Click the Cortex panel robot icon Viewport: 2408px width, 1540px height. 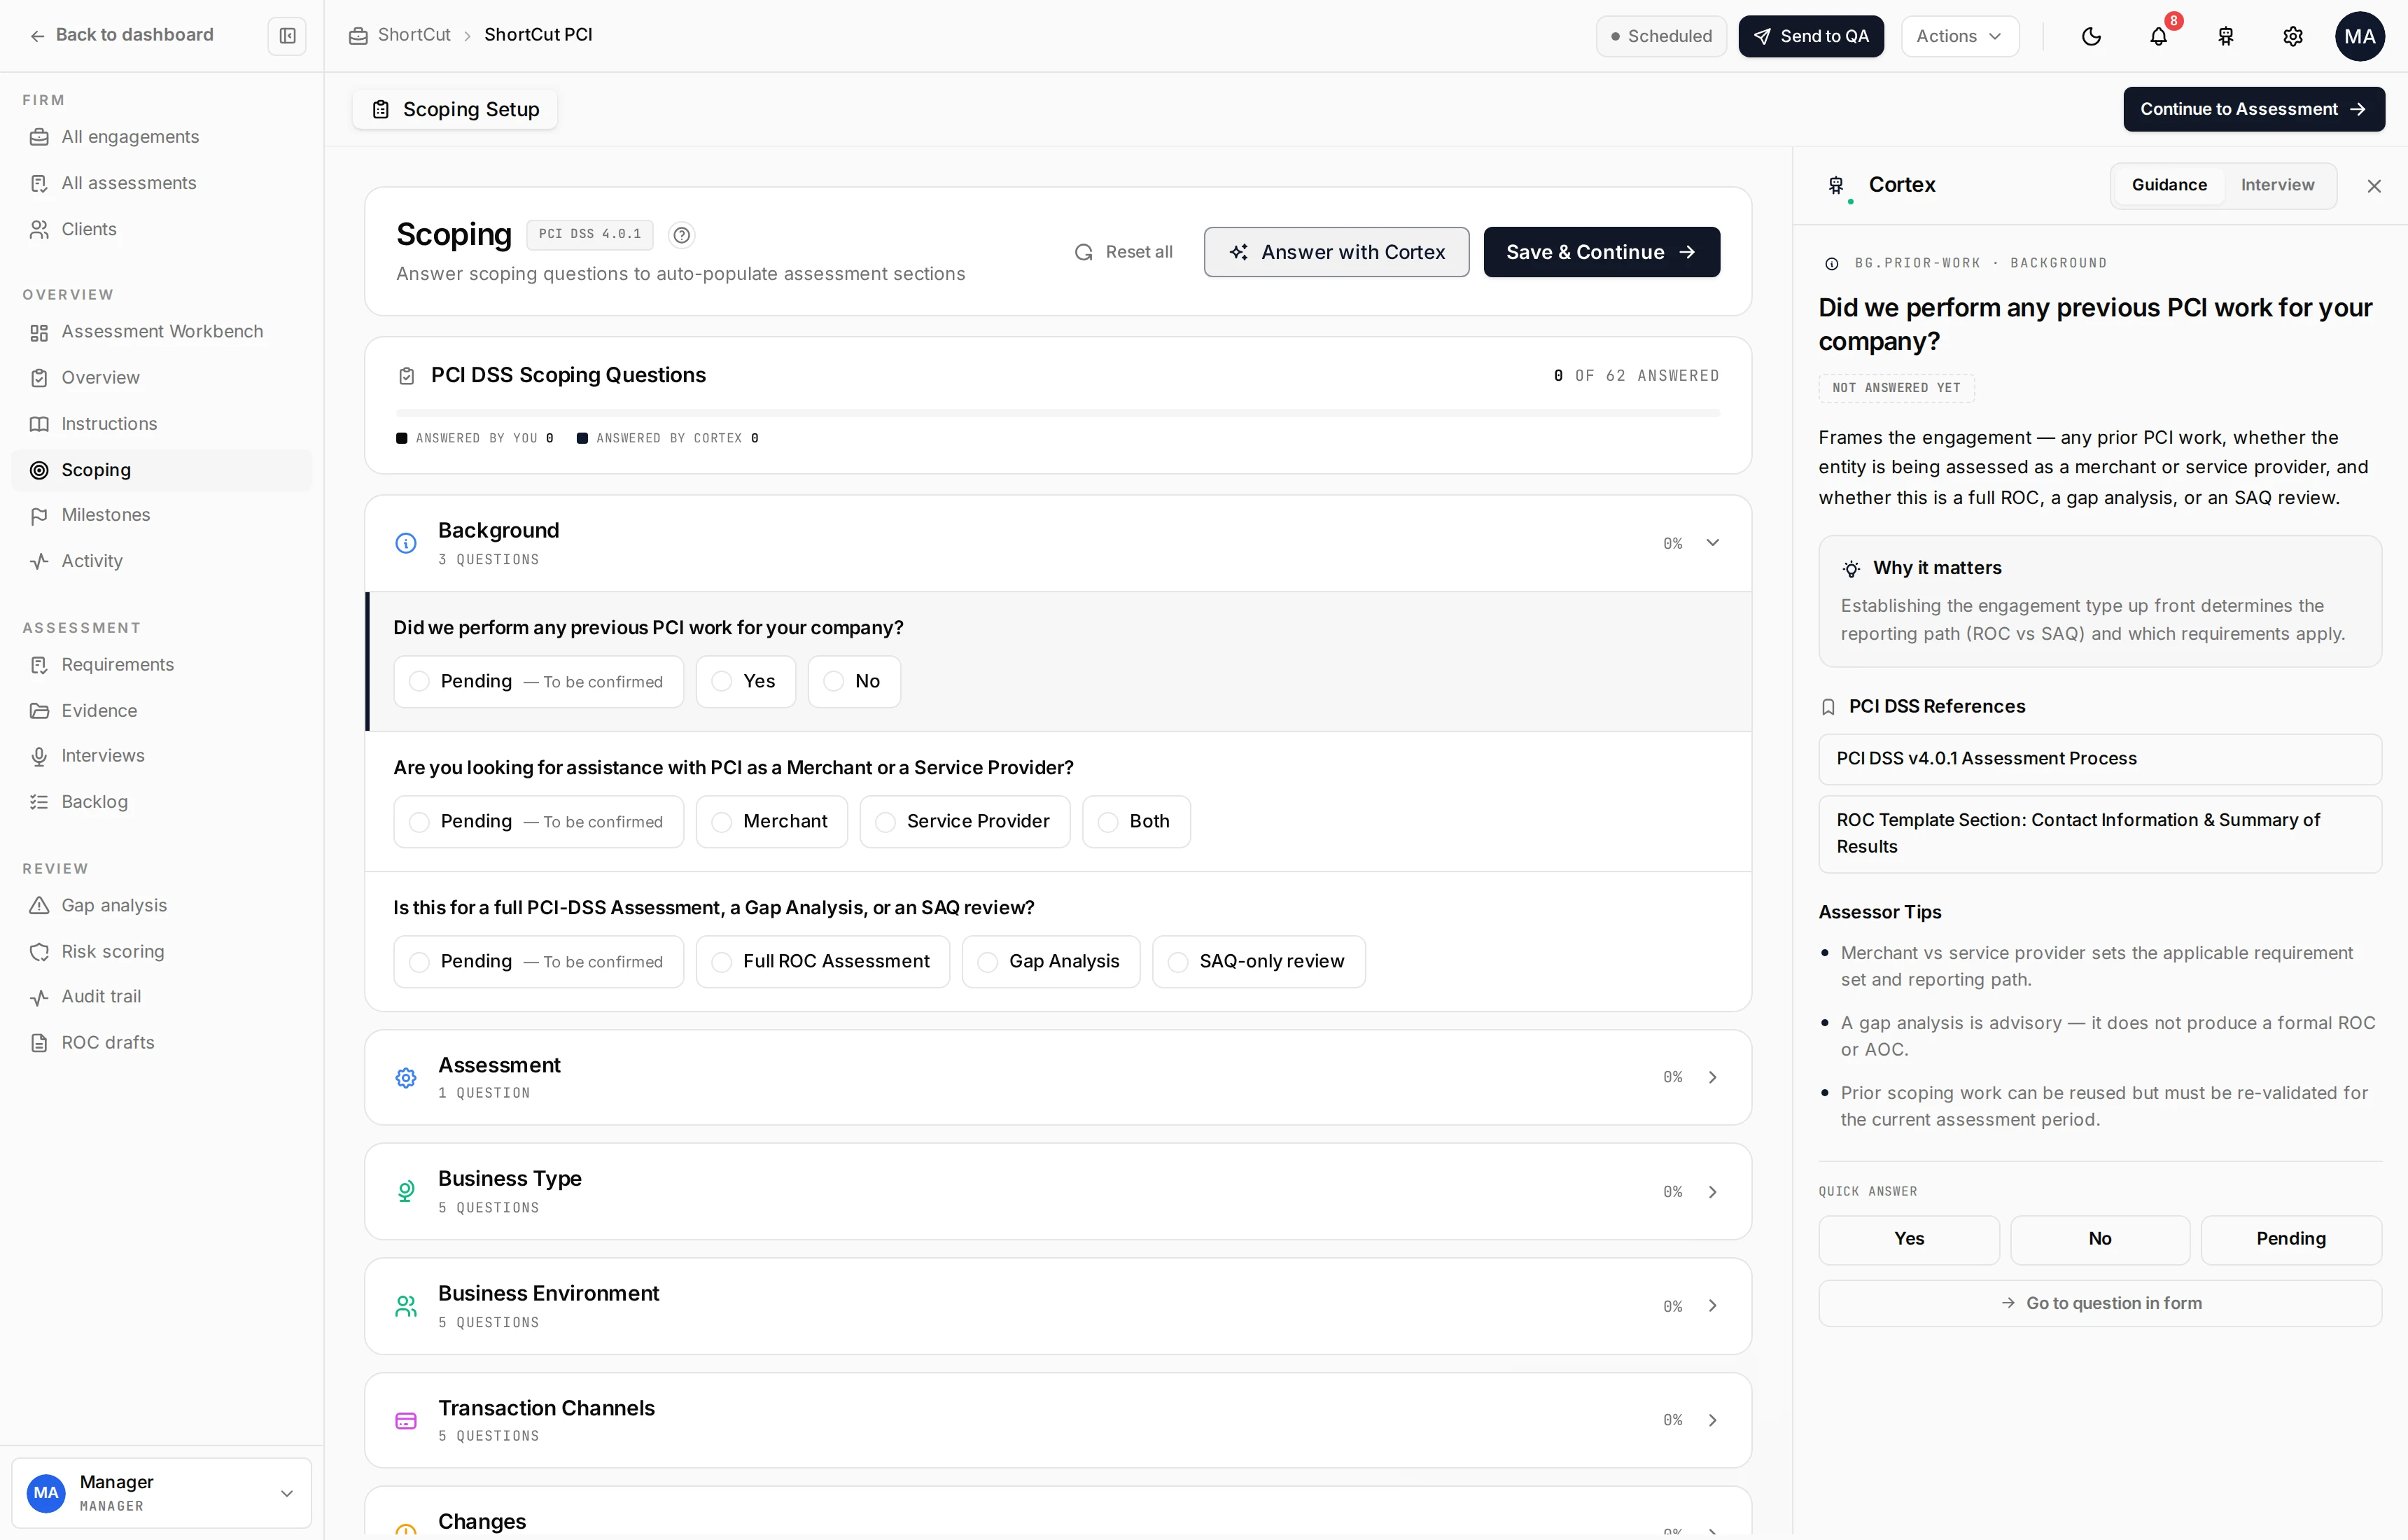[1836, 185]
